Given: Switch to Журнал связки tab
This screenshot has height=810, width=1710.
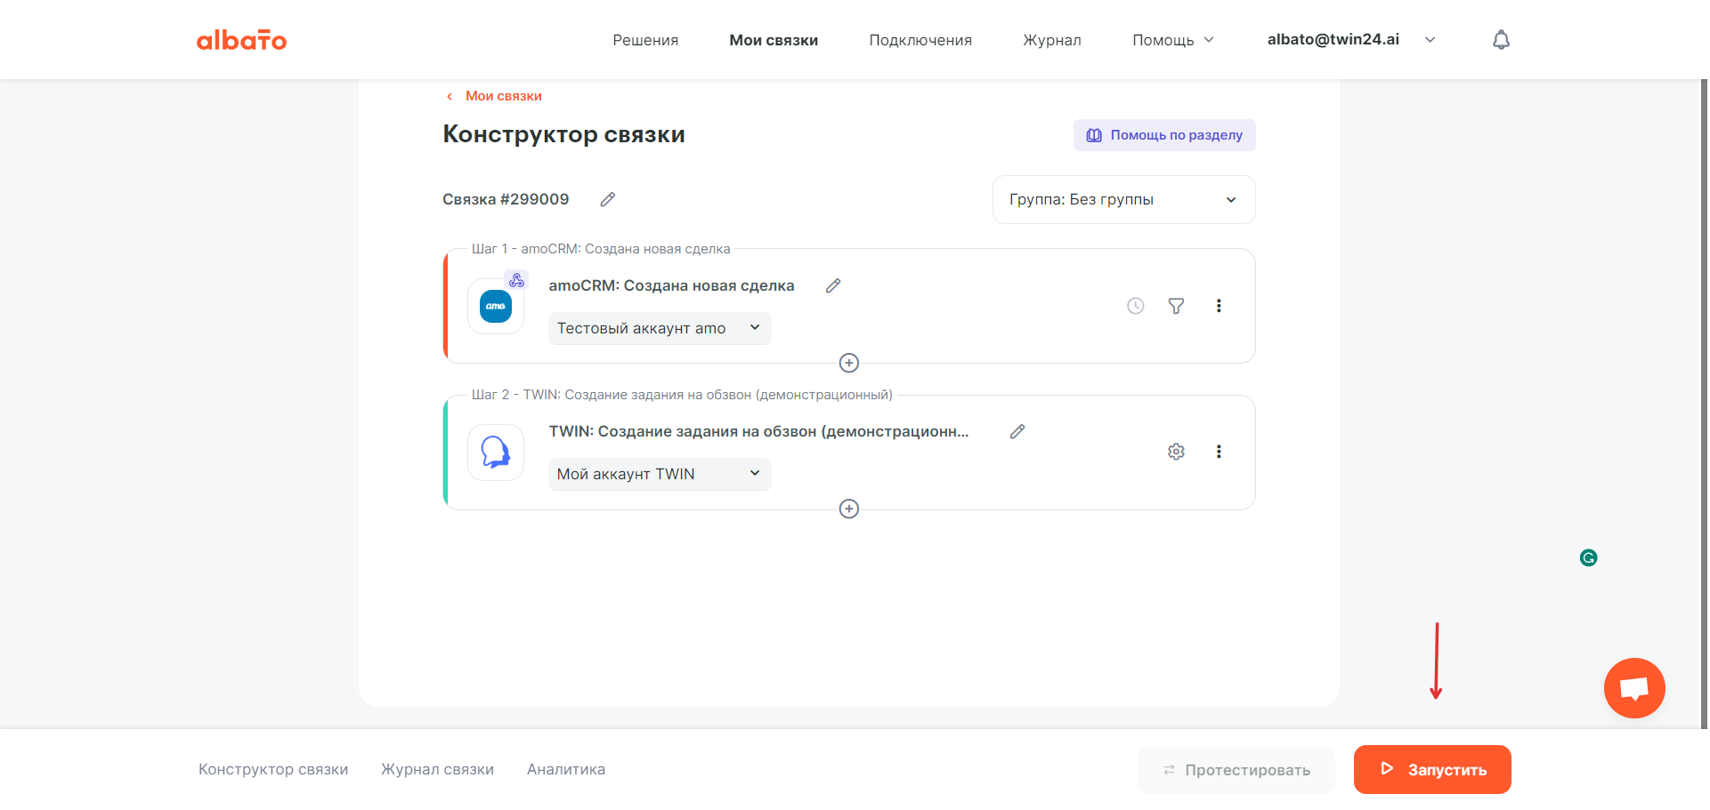Looking at the screenshot, I should pyautogui.click(x=437, y=769).
